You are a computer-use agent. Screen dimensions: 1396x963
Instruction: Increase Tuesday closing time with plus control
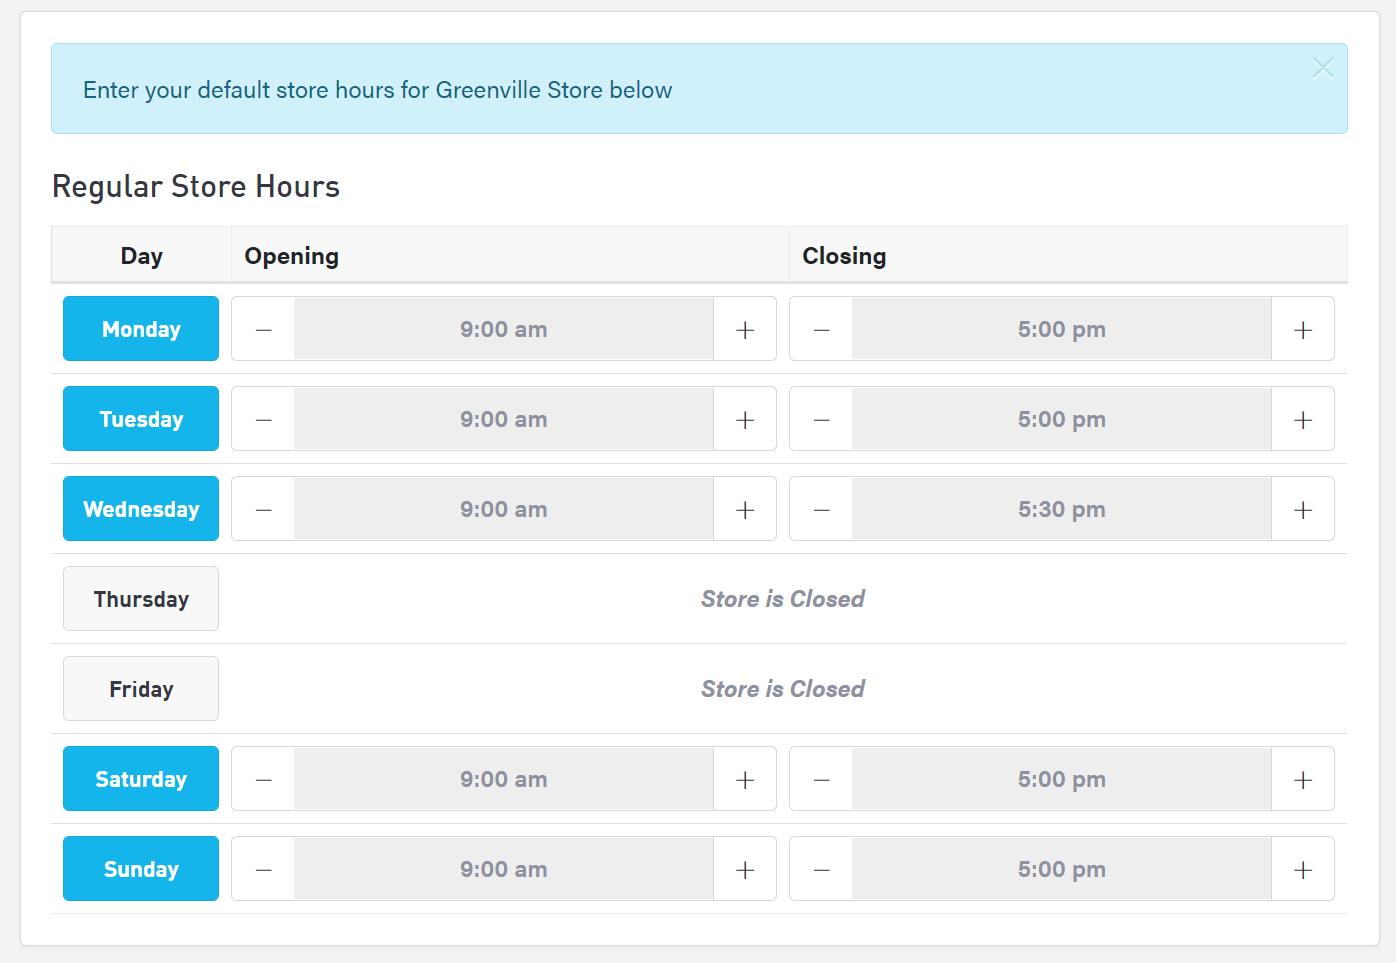[1303, 418]
